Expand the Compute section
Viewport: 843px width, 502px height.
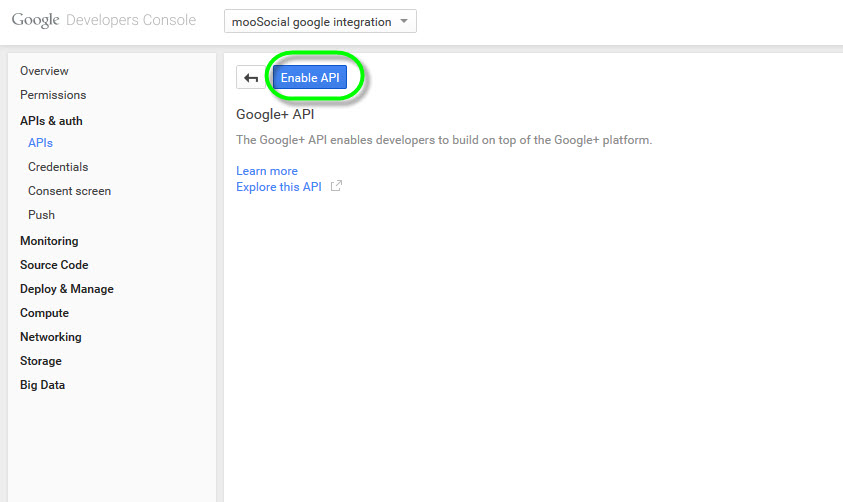44,313
